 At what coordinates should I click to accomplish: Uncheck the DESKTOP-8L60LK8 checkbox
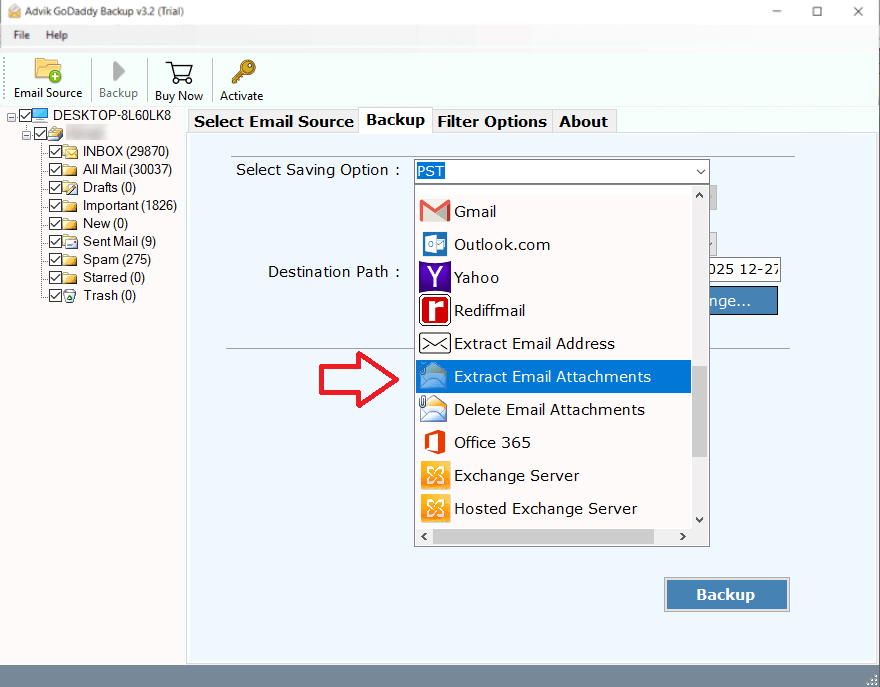pos(25,116)
